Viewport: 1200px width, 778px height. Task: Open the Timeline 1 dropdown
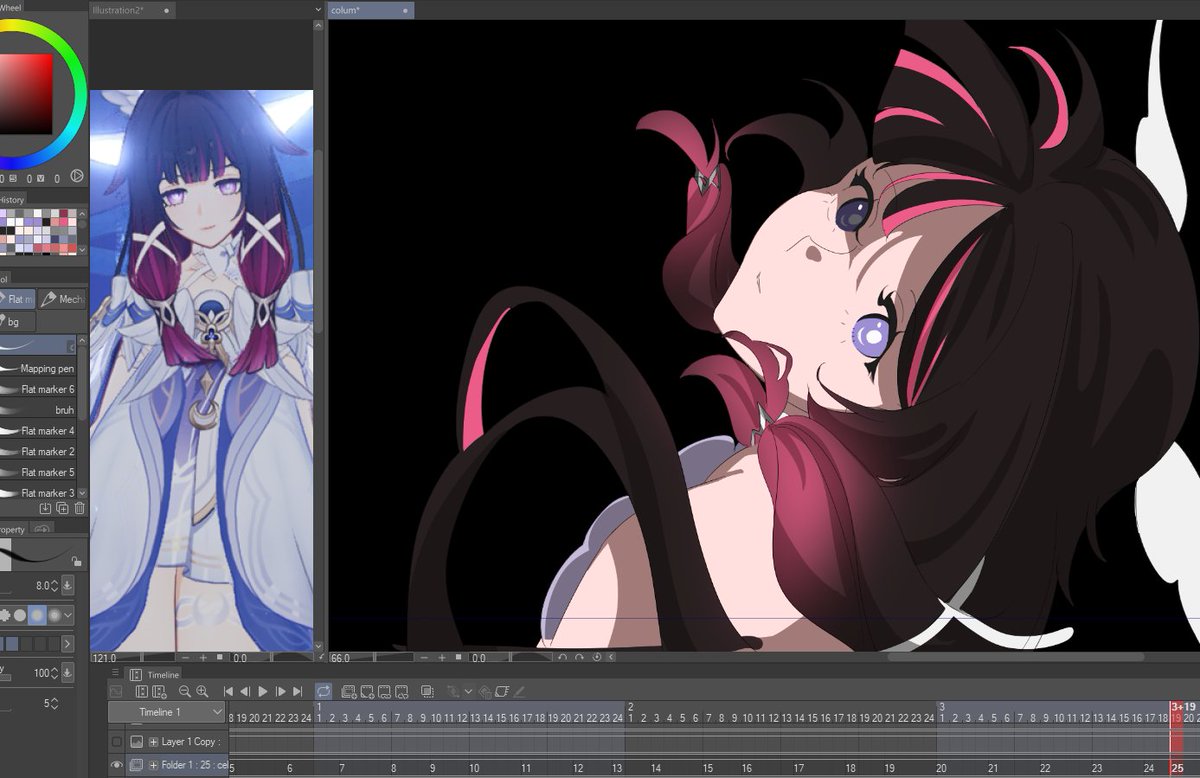(x=166, y=712)
